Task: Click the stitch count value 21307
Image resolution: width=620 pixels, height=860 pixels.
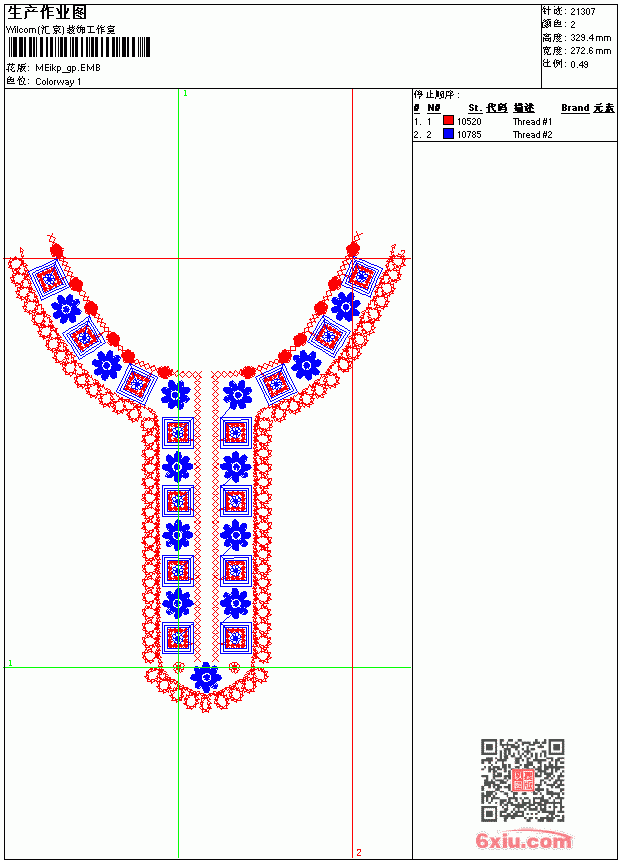Action: click(x=583, y=12)
